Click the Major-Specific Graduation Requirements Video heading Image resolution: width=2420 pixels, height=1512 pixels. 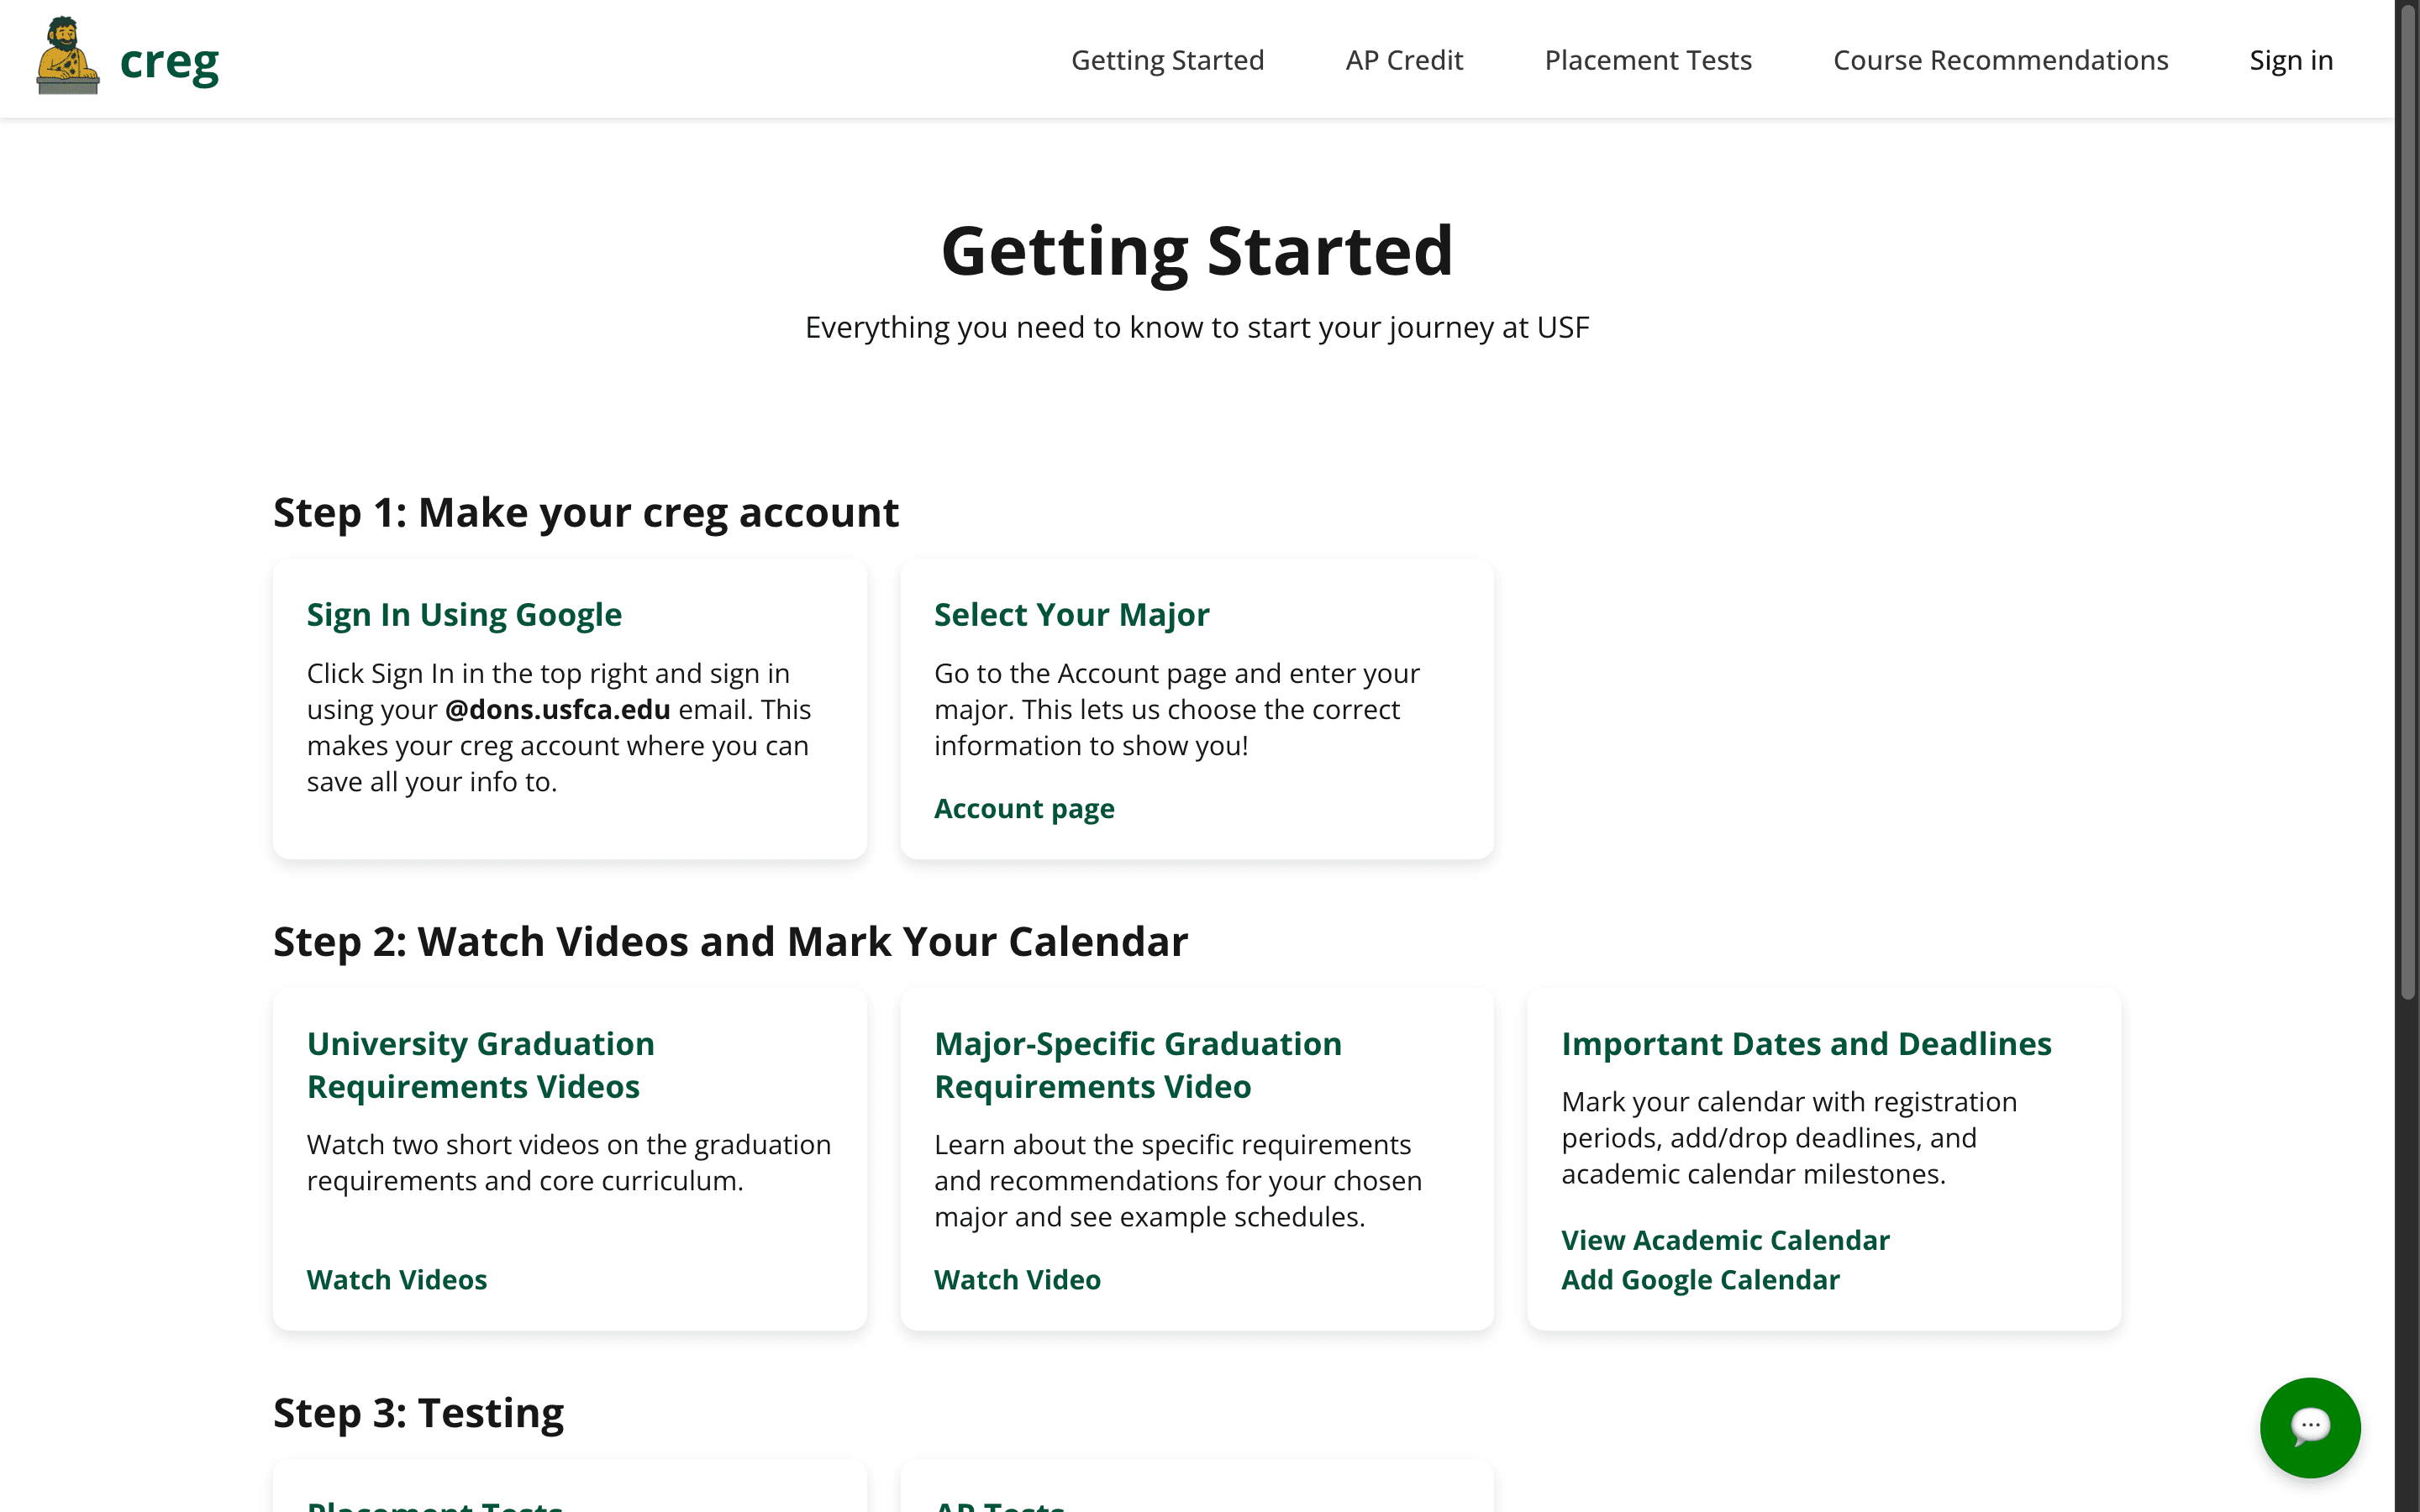coord(1138,1065)
